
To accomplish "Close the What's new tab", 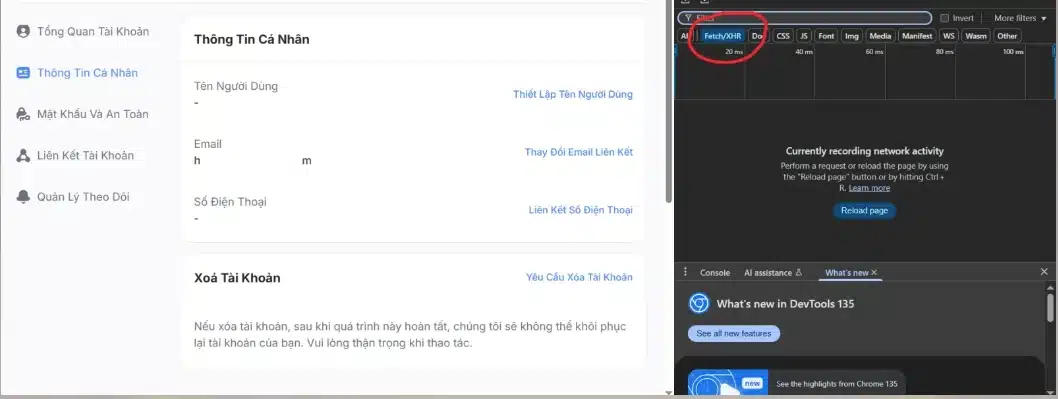I will [874, 272].
